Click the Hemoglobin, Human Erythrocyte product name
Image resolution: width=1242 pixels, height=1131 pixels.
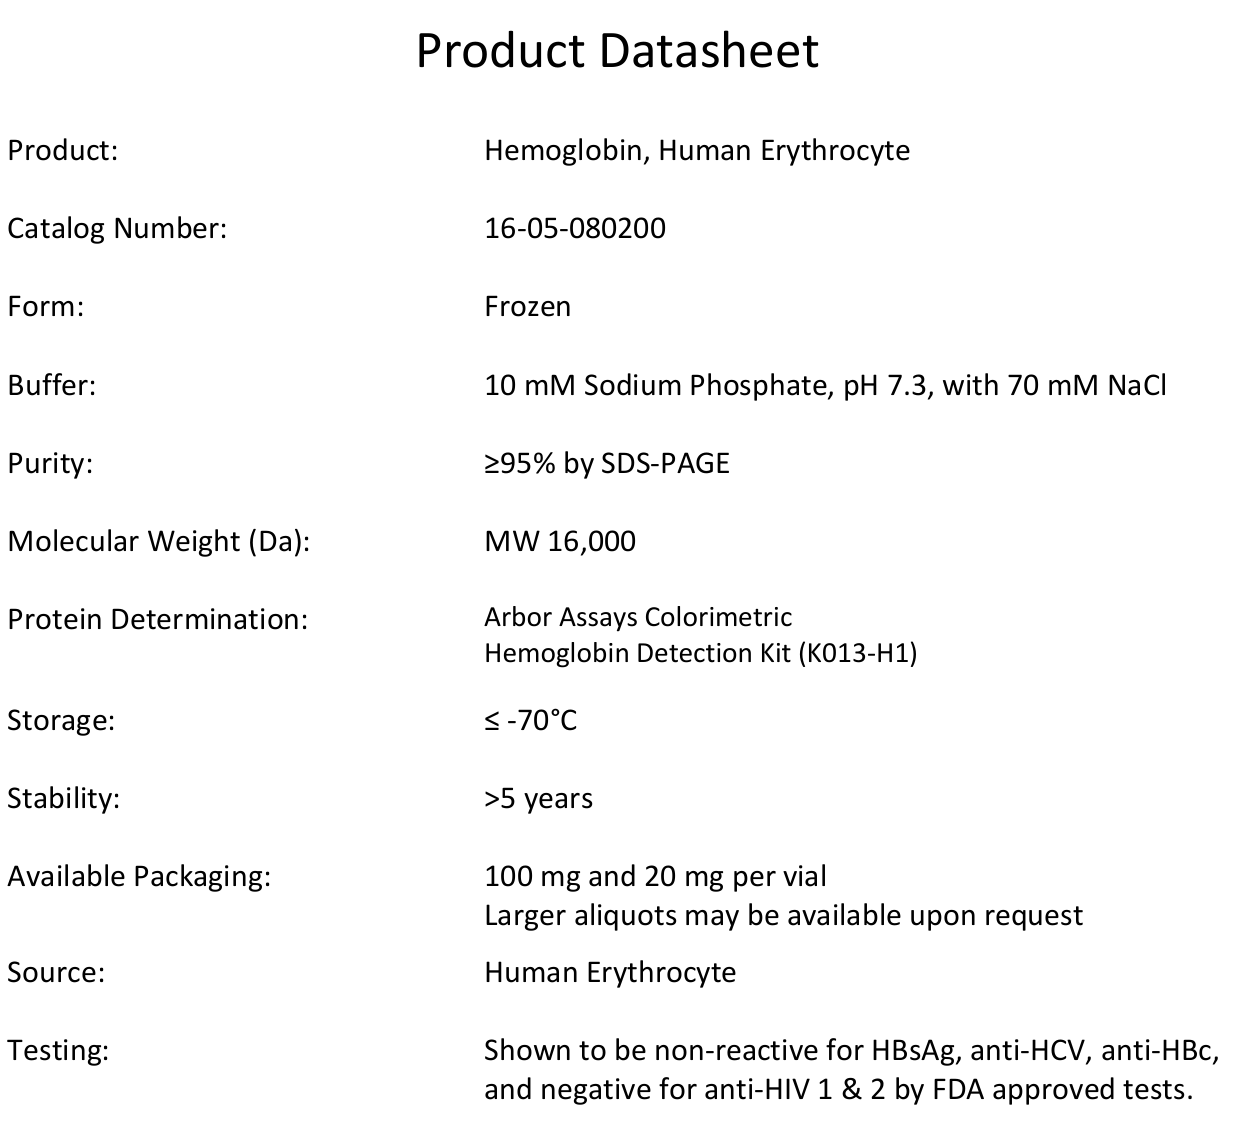click(697, 151)
